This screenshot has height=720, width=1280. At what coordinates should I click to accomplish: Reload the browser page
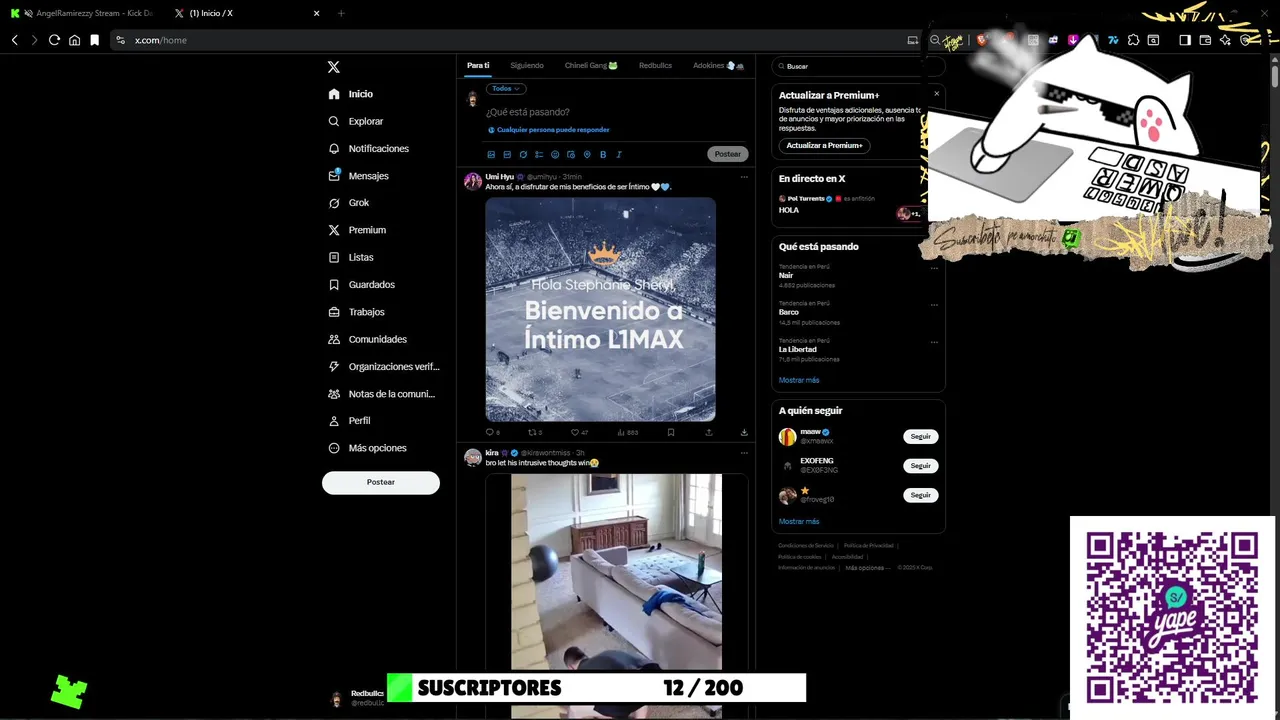(54, 40)
